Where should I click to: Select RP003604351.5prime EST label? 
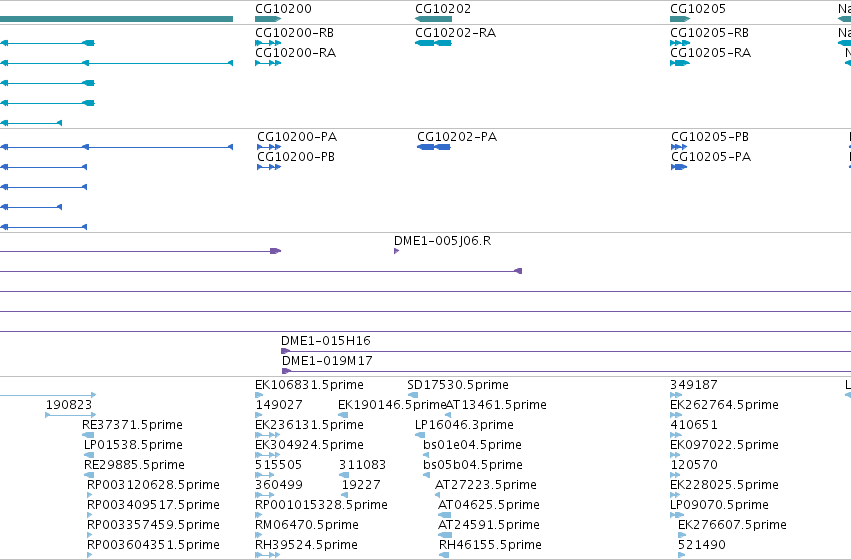coord(153,545)
